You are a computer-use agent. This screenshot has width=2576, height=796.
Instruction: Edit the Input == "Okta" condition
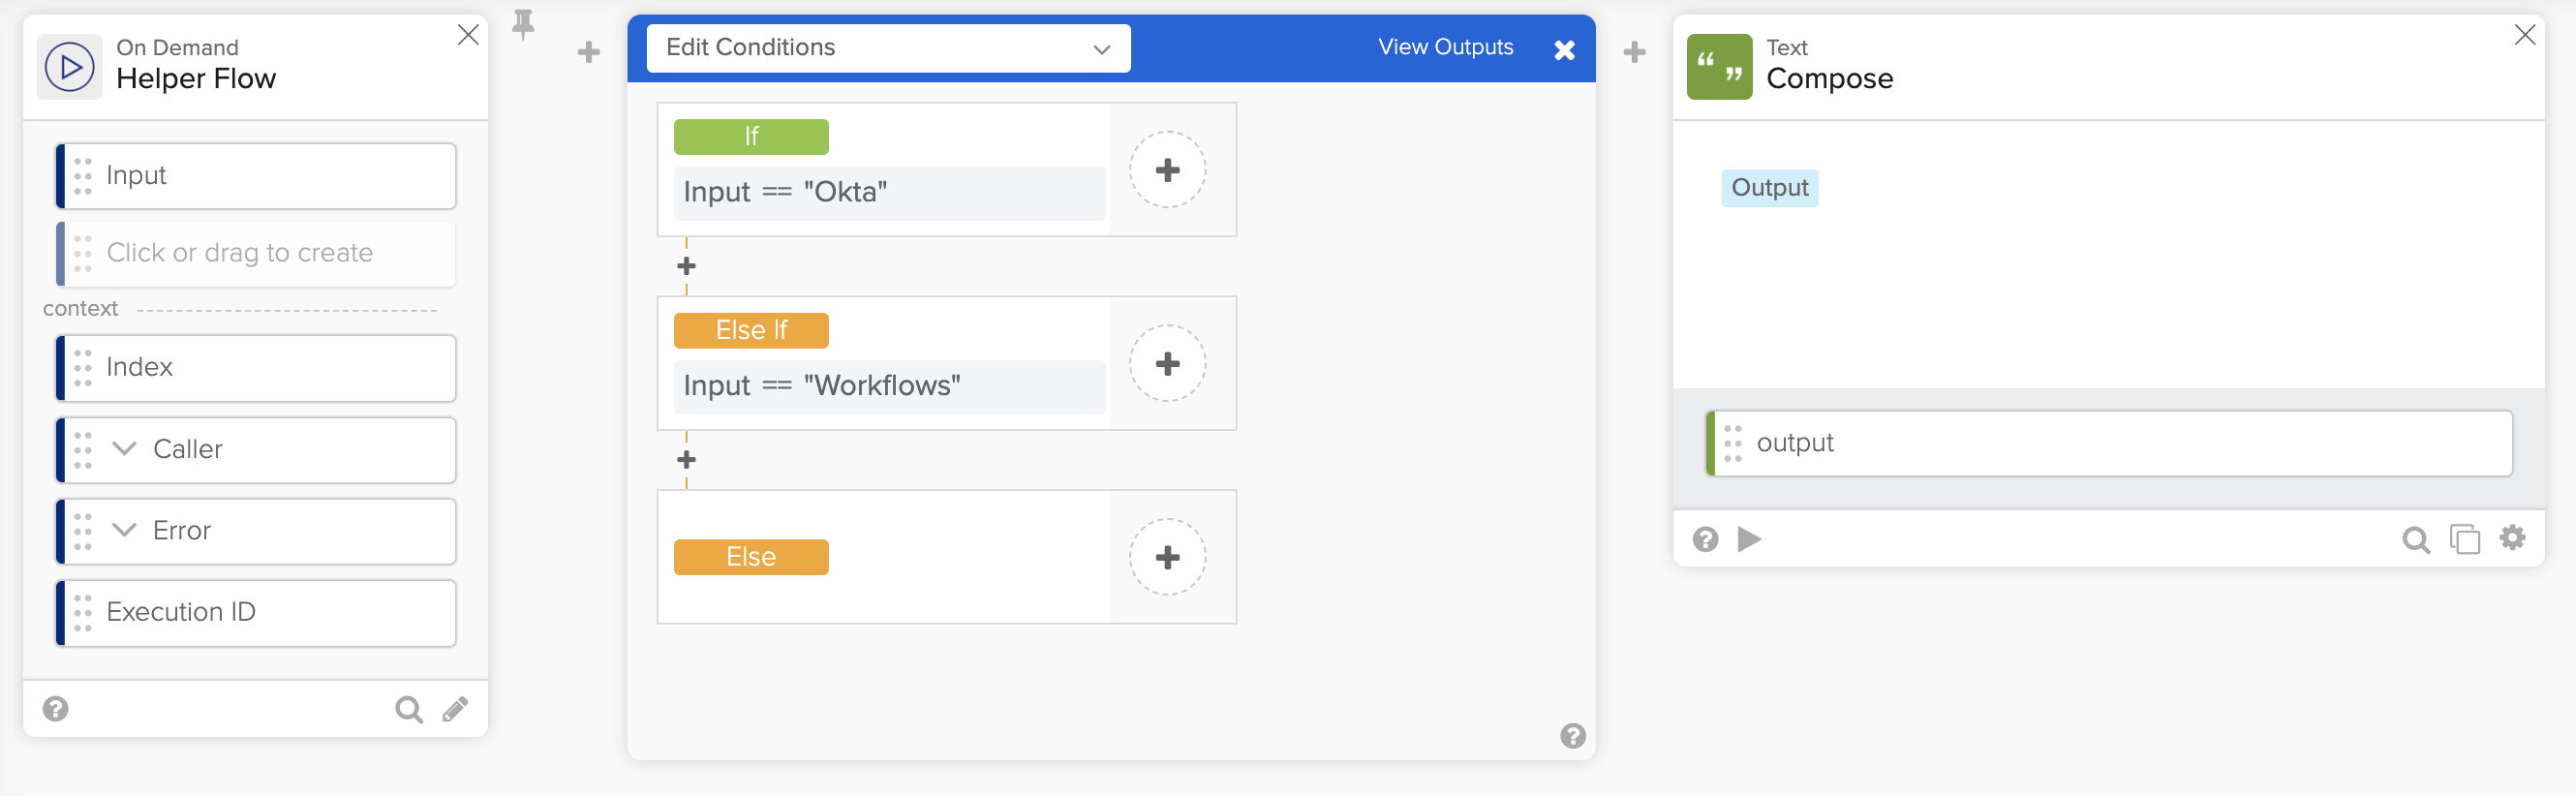tap(888, 192)
